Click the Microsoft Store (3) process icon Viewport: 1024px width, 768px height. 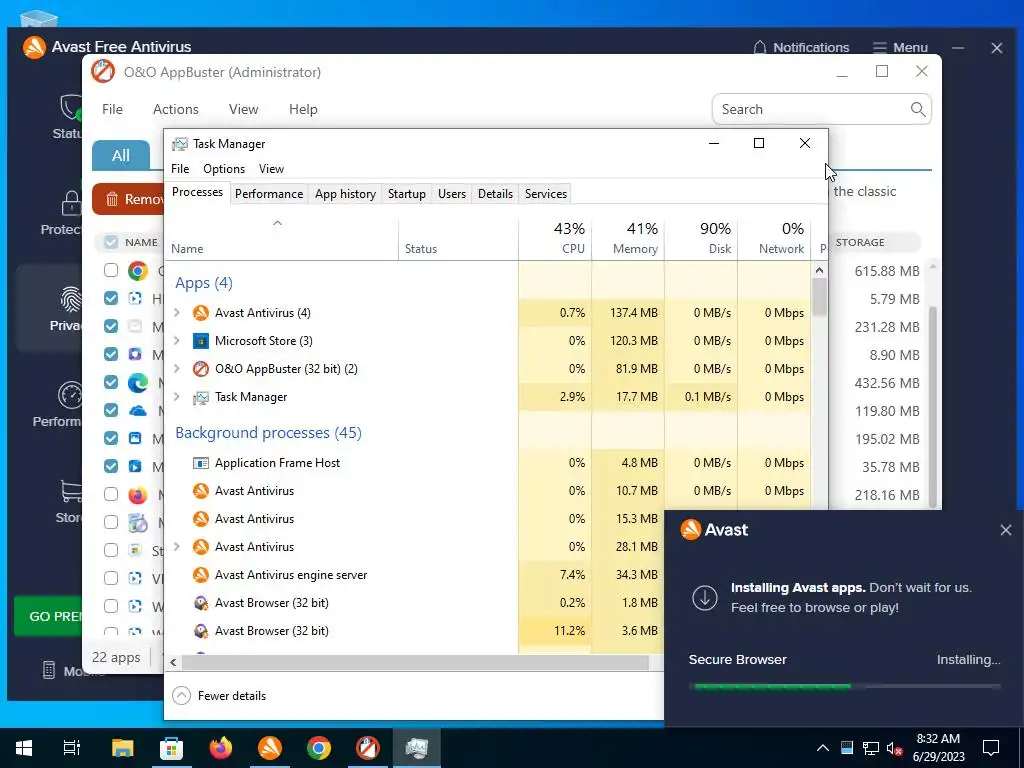(x=200, y=341)
